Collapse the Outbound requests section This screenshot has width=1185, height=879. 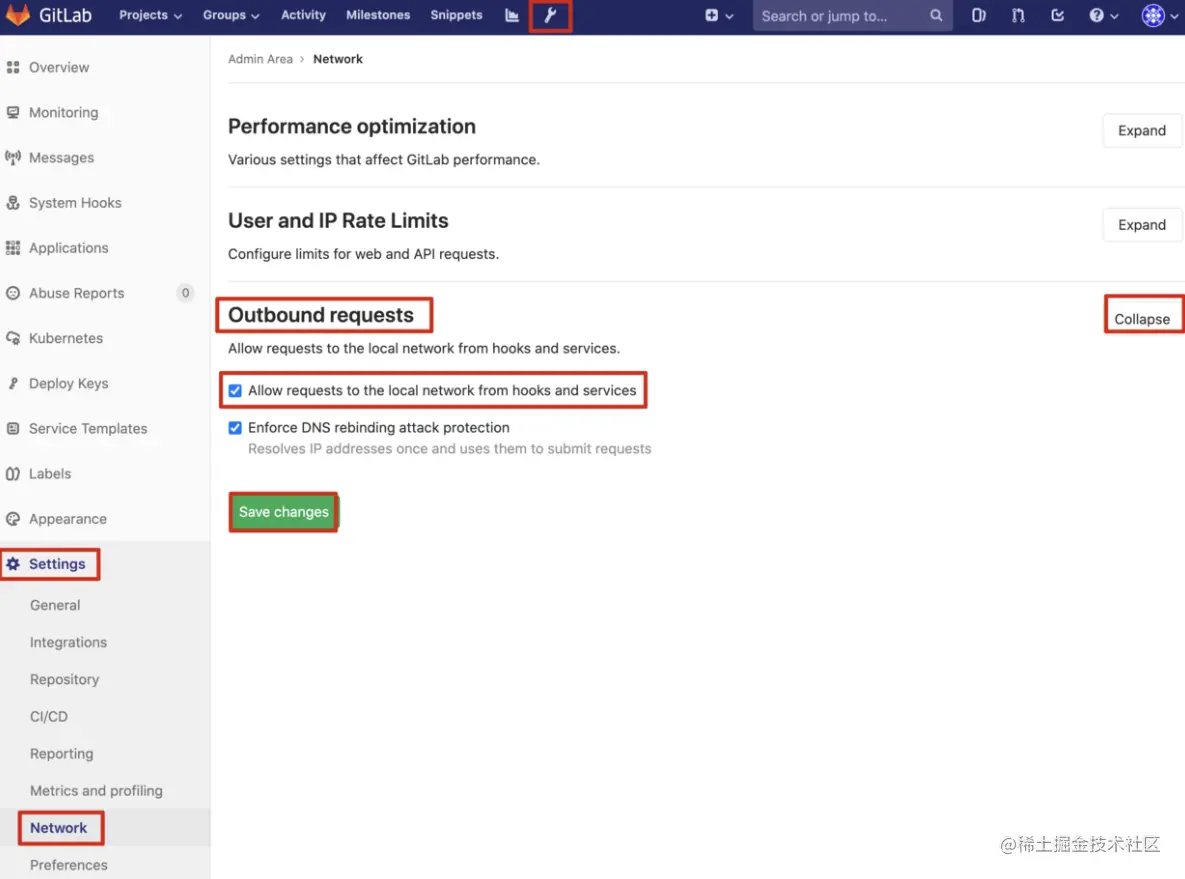click(1142, 319)
